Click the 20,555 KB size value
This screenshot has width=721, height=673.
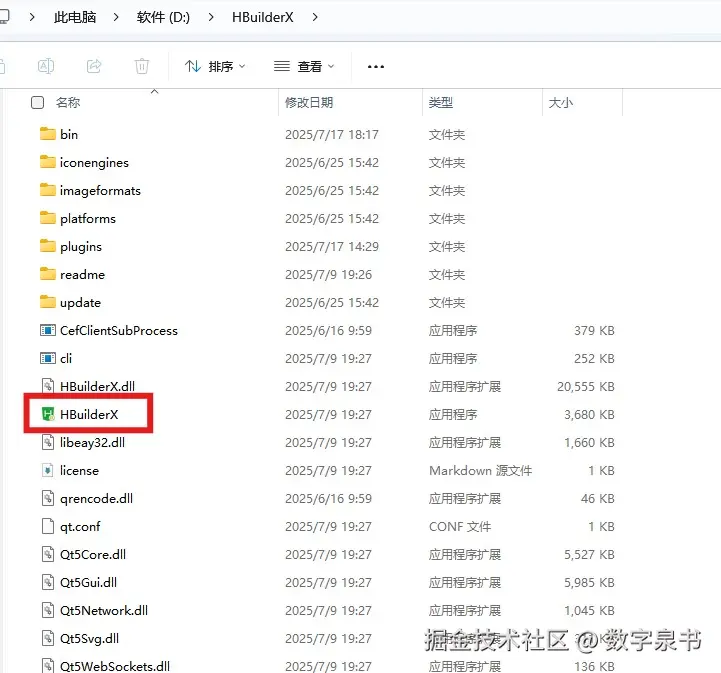pos(586,387)
